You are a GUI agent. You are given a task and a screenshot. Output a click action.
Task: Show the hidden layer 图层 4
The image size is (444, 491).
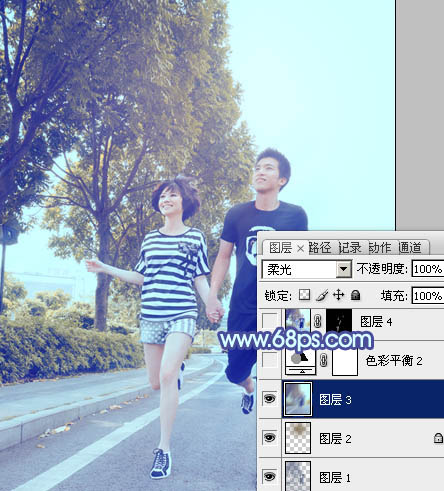[269, 321]
